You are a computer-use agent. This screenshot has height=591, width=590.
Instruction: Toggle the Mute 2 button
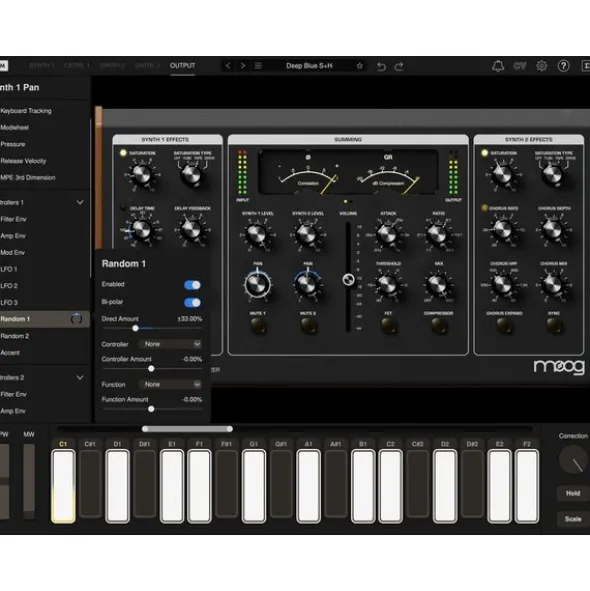pos(308,326)
